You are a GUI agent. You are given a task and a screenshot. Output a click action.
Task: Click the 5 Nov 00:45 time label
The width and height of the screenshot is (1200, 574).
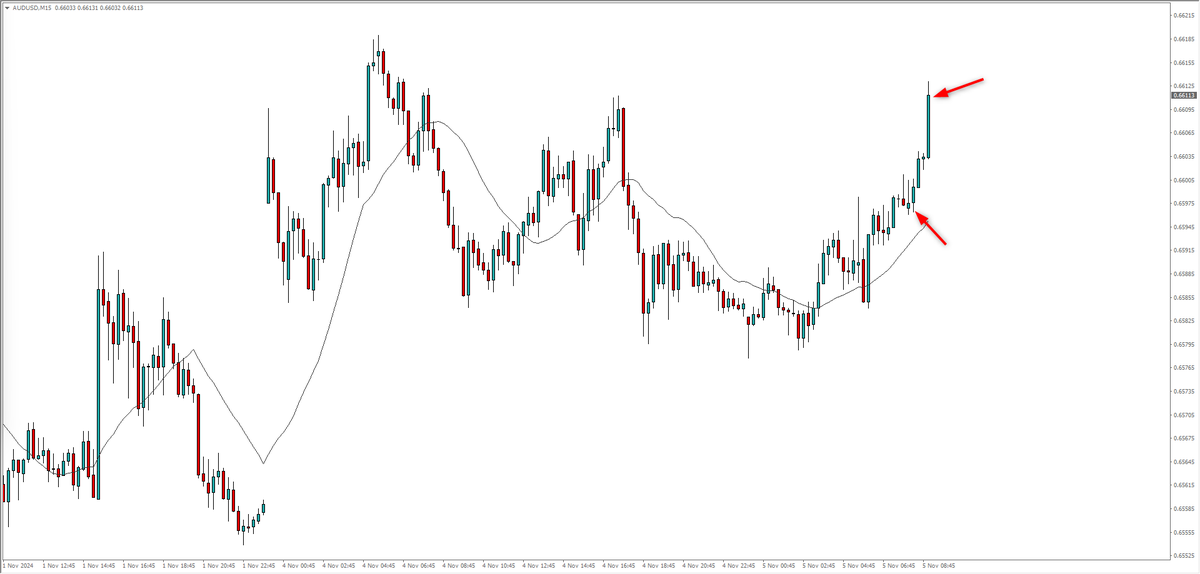(x=778, y=566)
